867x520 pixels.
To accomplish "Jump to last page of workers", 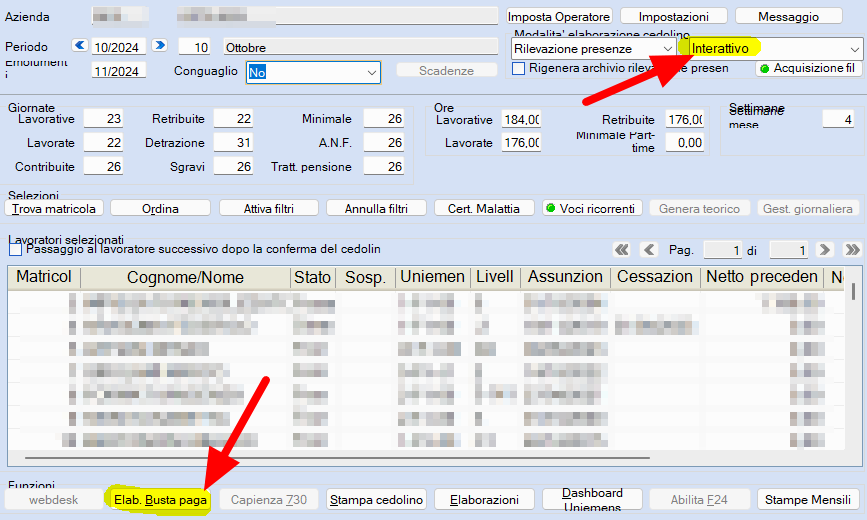I will 852,250.
